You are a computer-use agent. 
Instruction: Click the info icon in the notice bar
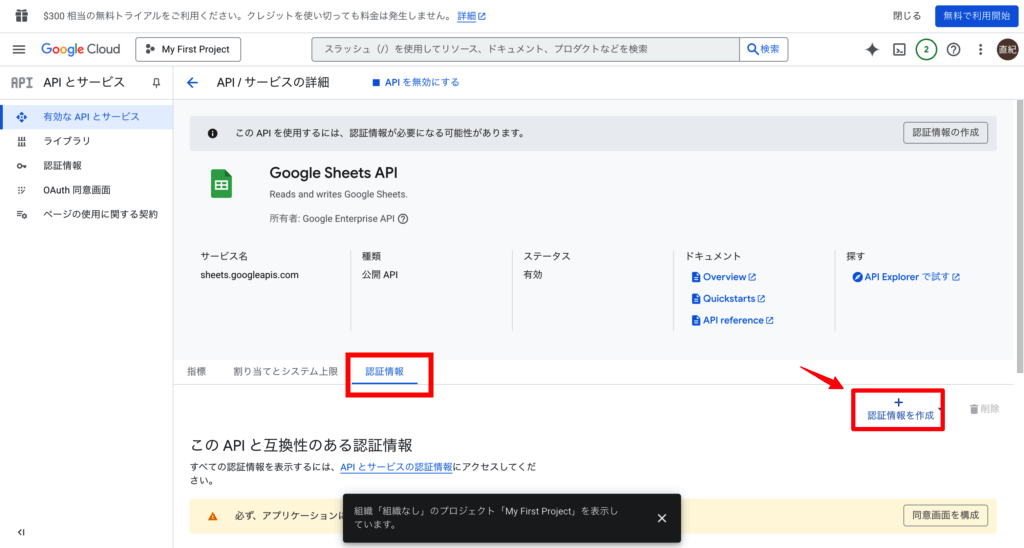click(212, 133)
